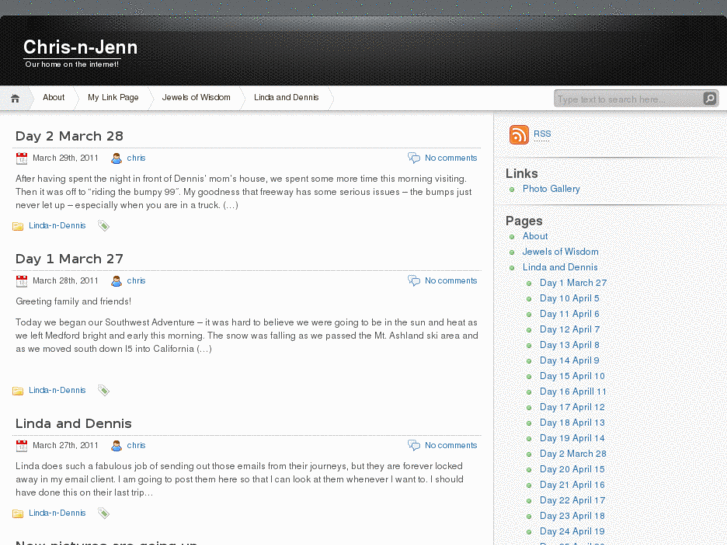The width and height of the screenshot is (727, 545).
Task: Click author chris on Day 2 post
Action: (136, 158)
